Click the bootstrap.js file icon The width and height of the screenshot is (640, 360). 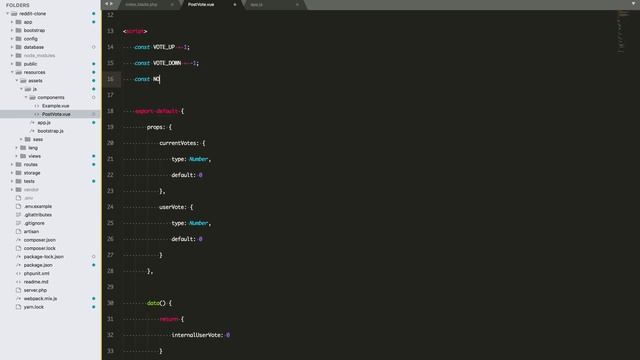33,131
